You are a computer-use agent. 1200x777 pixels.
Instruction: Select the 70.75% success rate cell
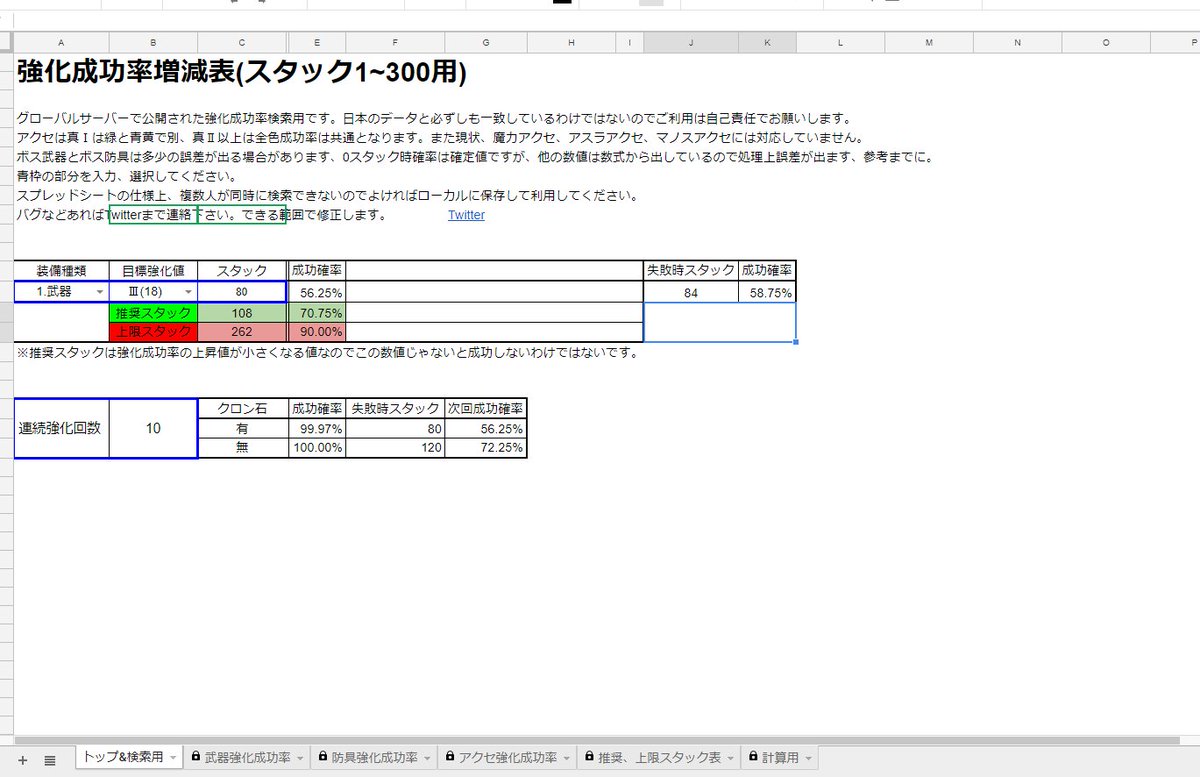click(317, 312)
